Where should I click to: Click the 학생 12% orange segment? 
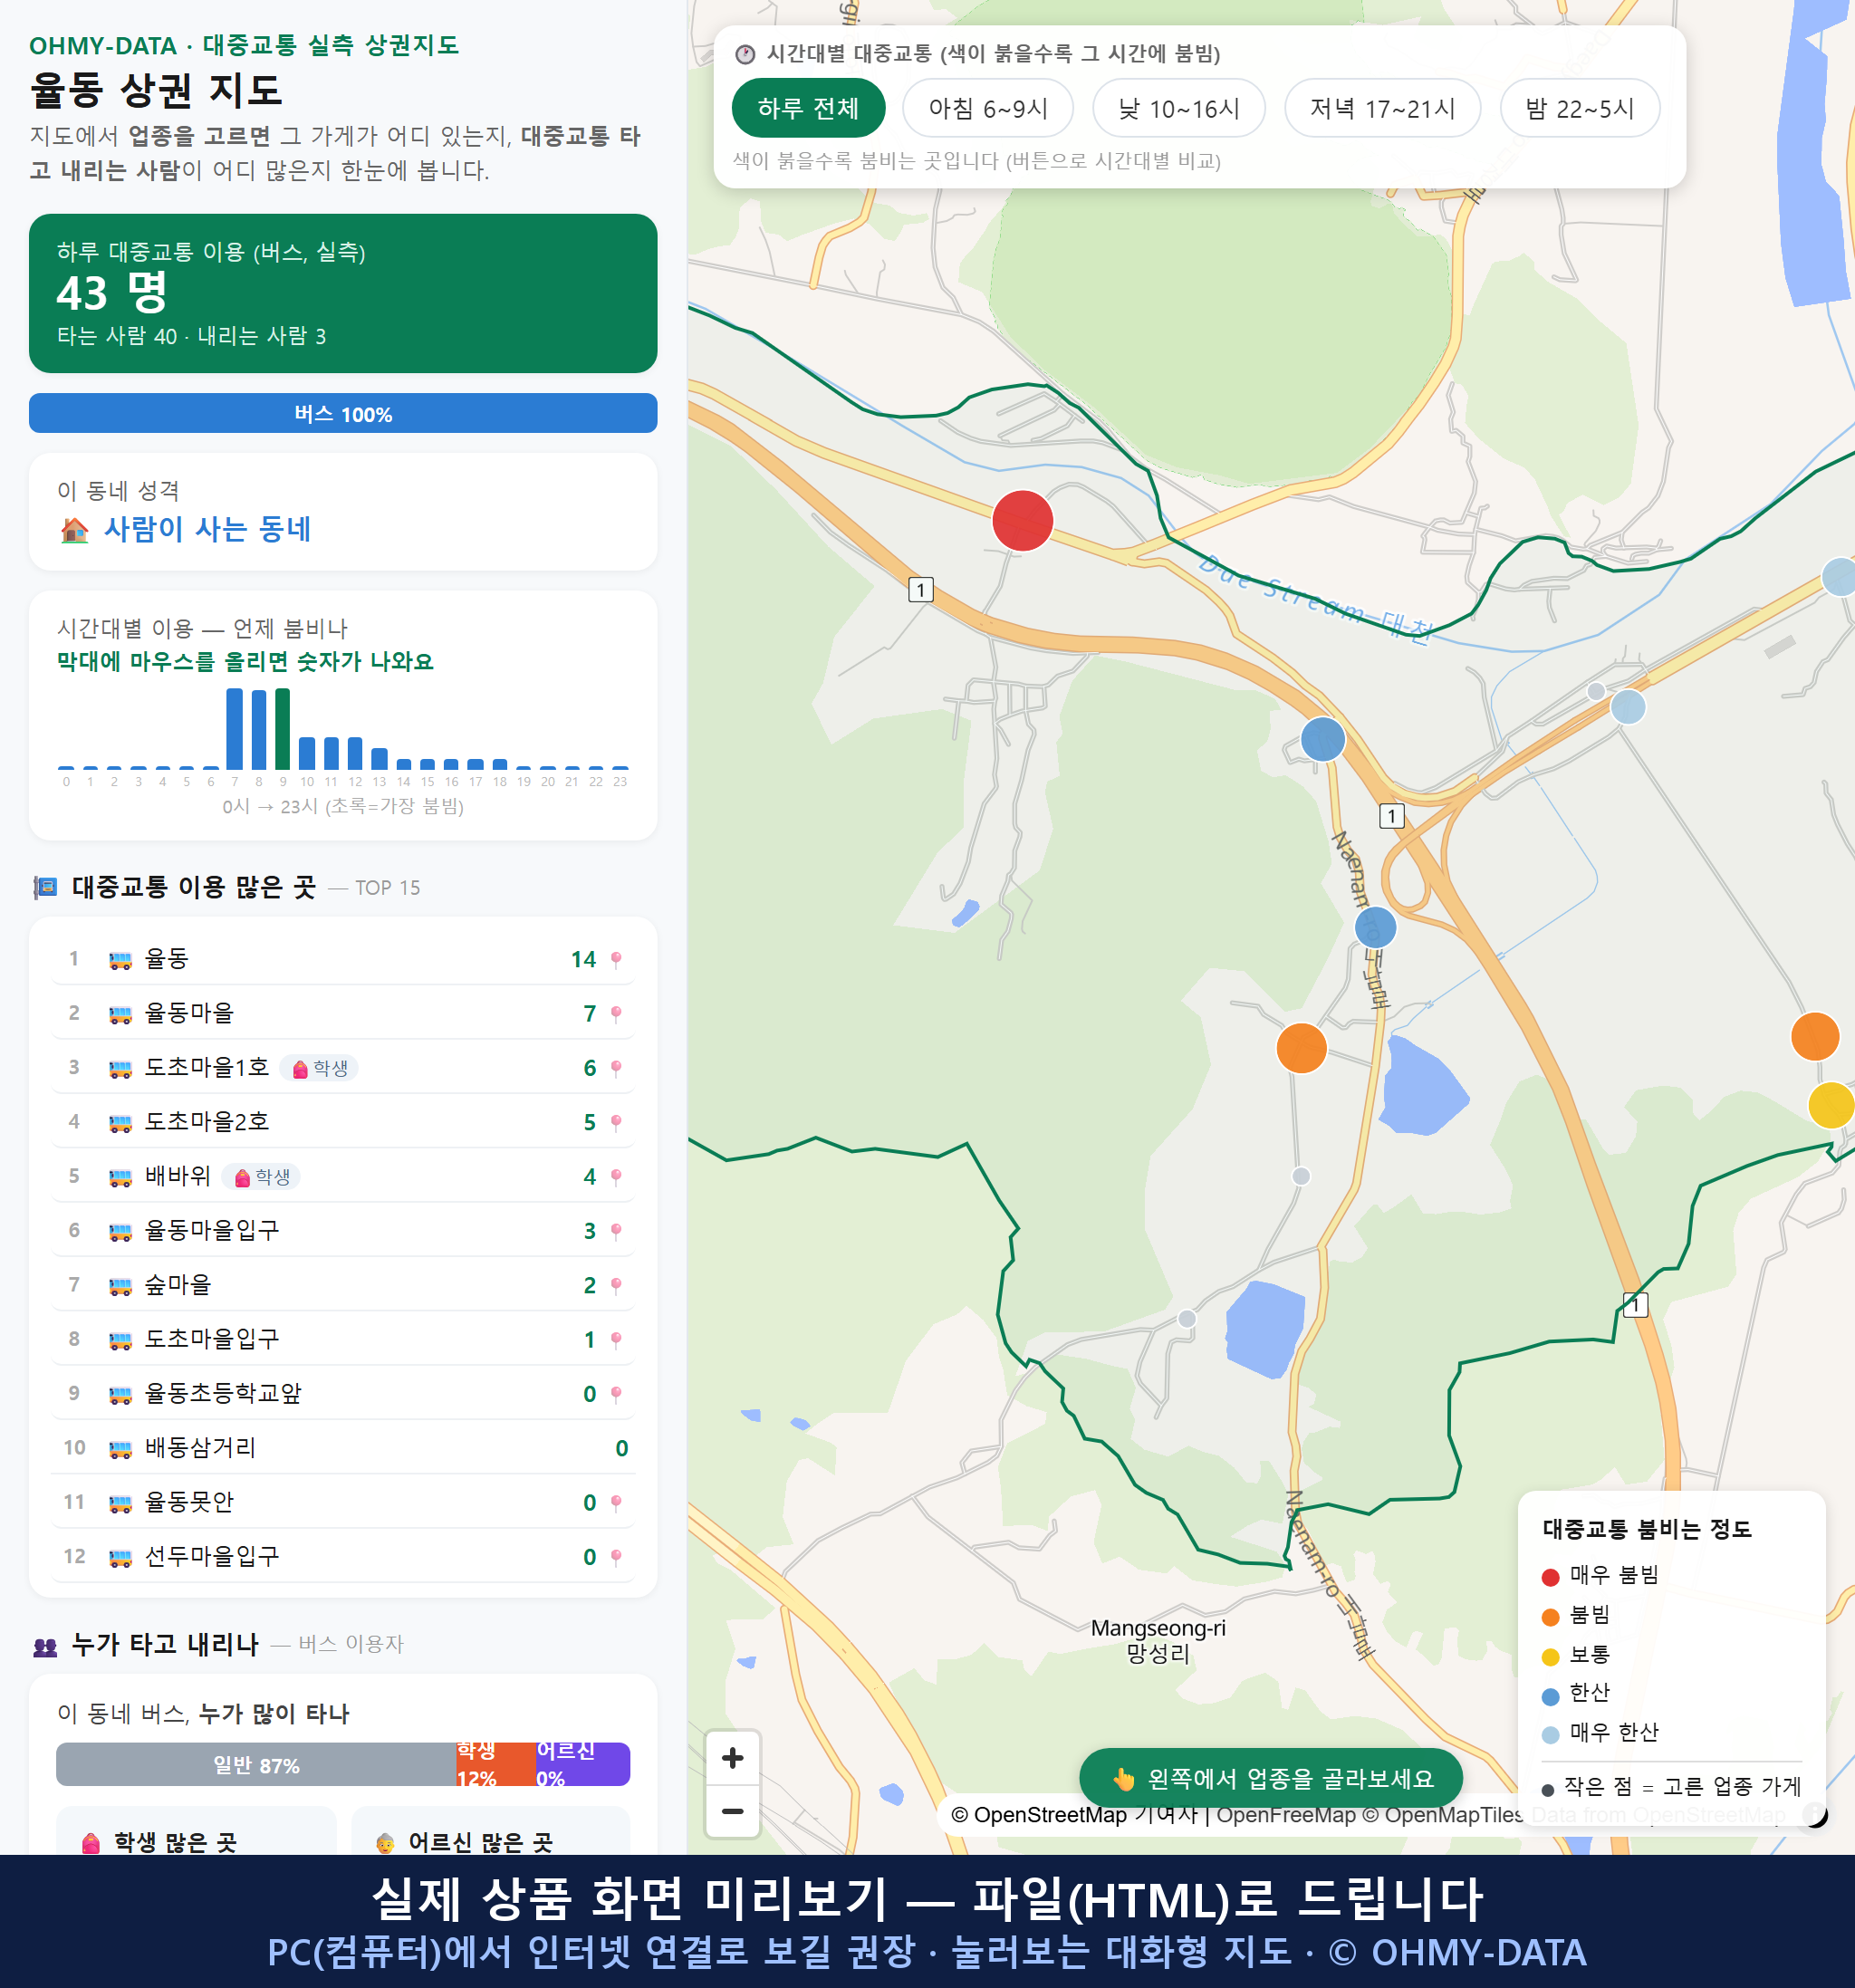[x=495, y=1764]
